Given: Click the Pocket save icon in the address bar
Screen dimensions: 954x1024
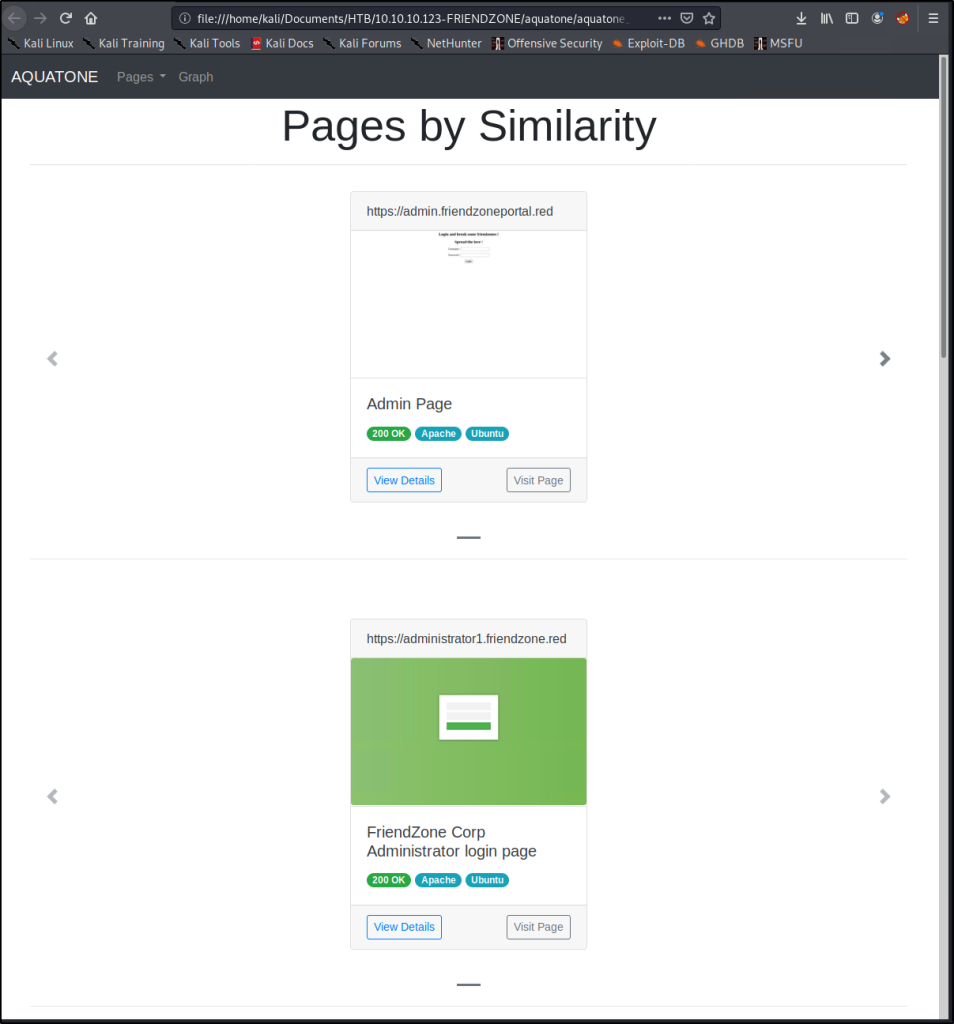Looking at the screenshot, I should coord(687,18).
